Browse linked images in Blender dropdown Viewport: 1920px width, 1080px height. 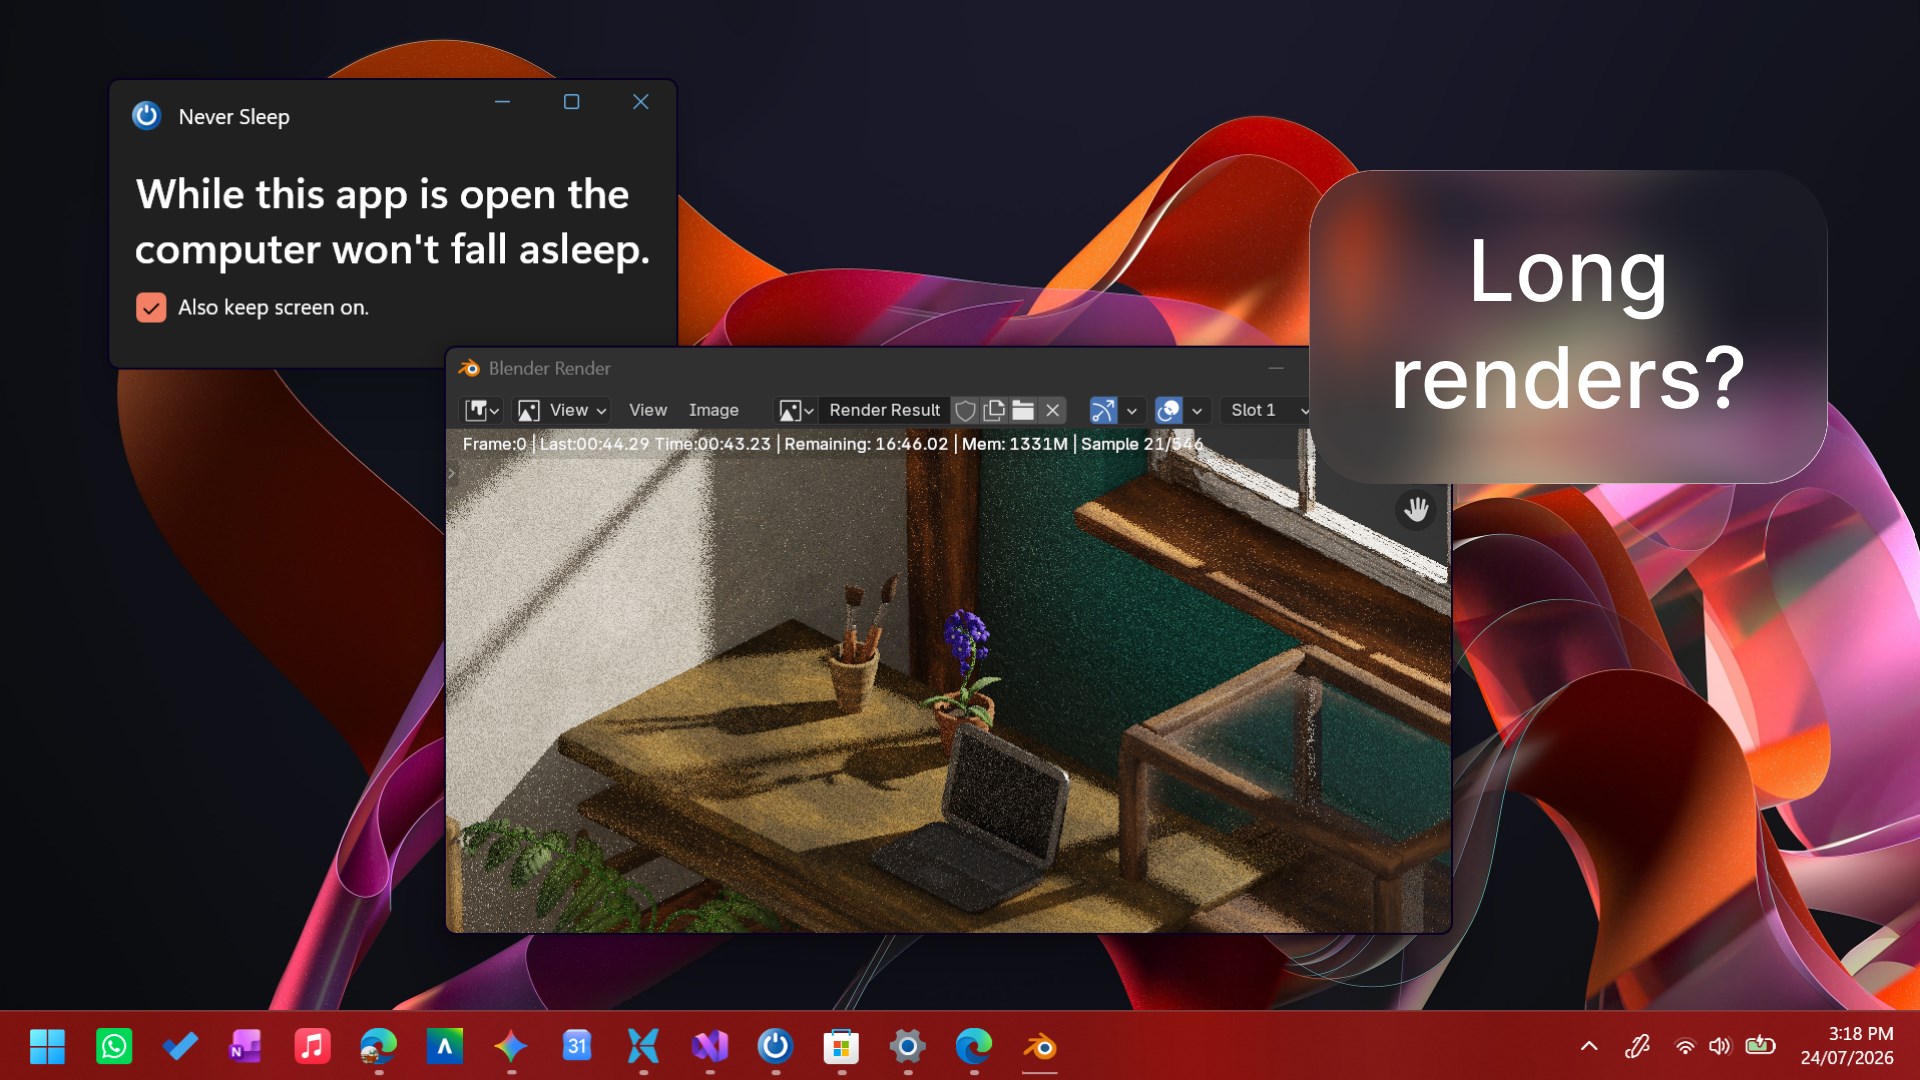pos(796,410)
